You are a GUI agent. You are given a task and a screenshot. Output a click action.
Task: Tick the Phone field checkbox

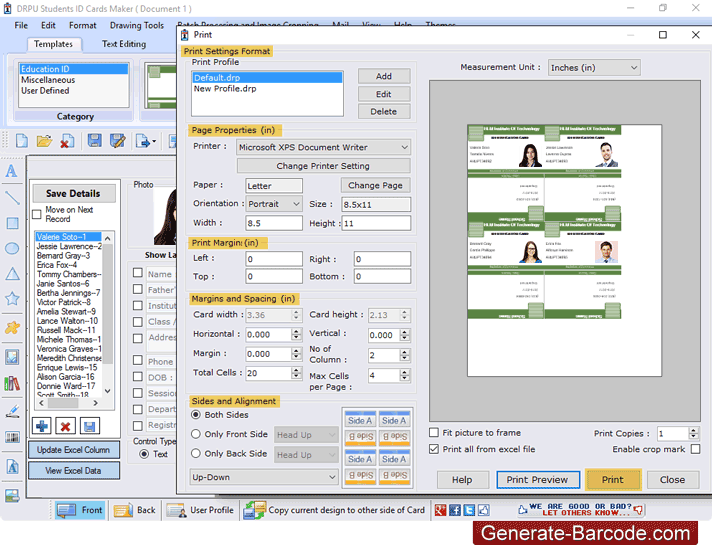pyautogui.click(x=138, y=360)
